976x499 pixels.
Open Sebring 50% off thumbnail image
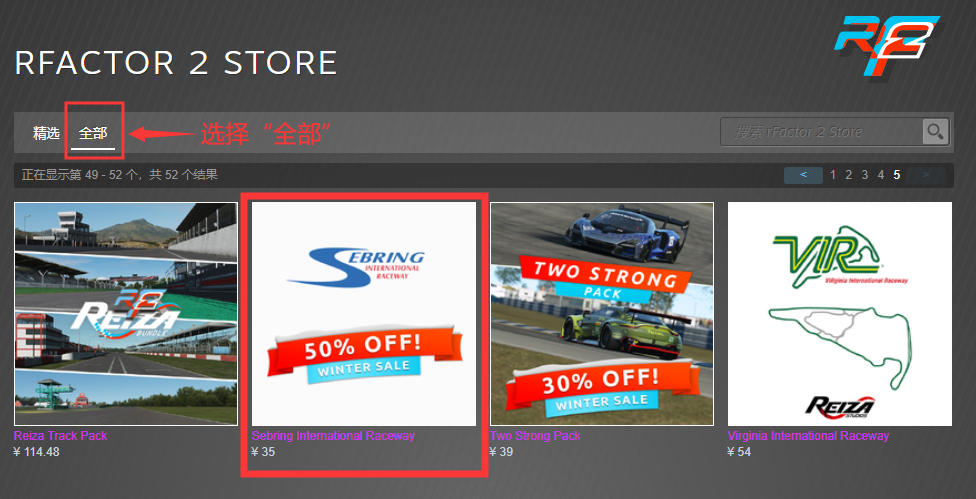[x=364, y=314]
